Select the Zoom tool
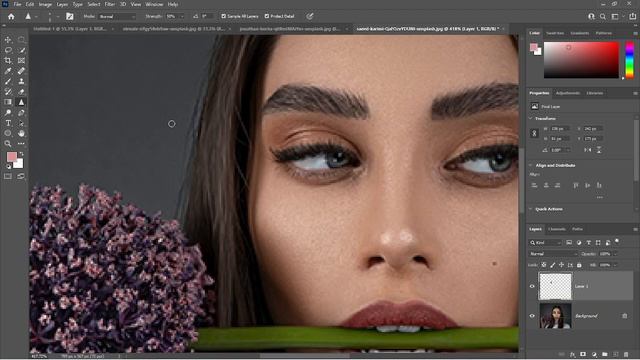This screenshot has width=640, height=360. 8,144
